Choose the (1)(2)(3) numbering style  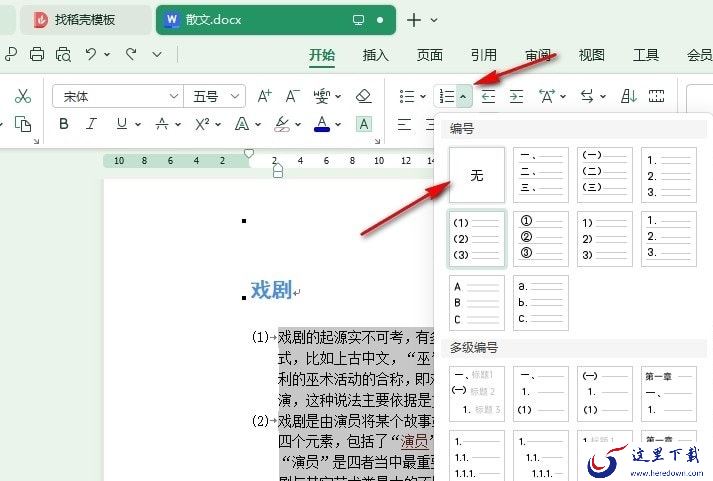click(477, 239)
